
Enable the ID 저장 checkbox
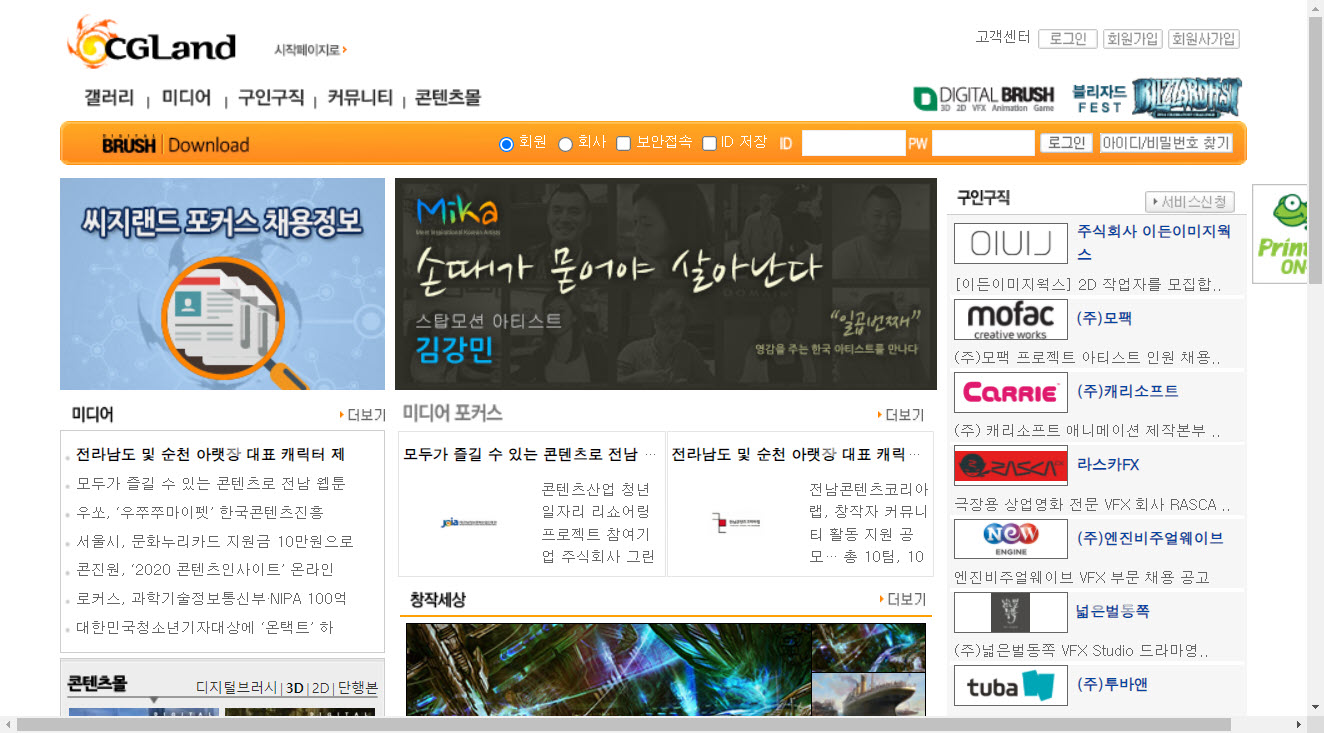(709, 143)
